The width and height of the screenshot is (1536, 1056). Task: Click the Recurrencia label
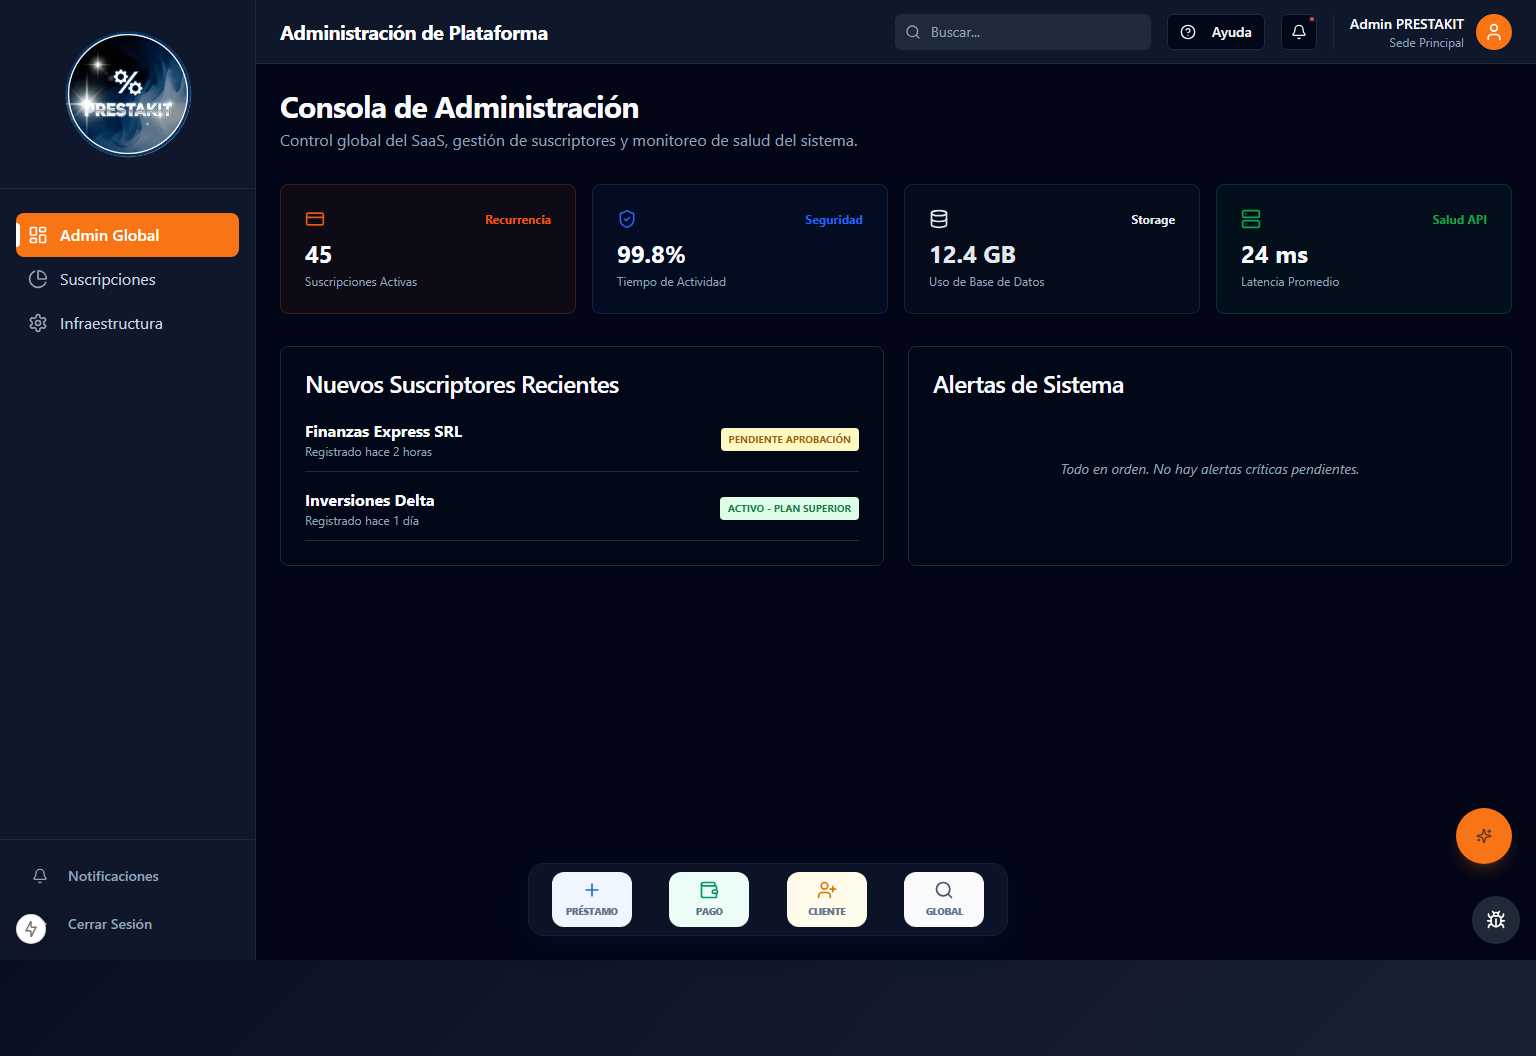(518, 220)
